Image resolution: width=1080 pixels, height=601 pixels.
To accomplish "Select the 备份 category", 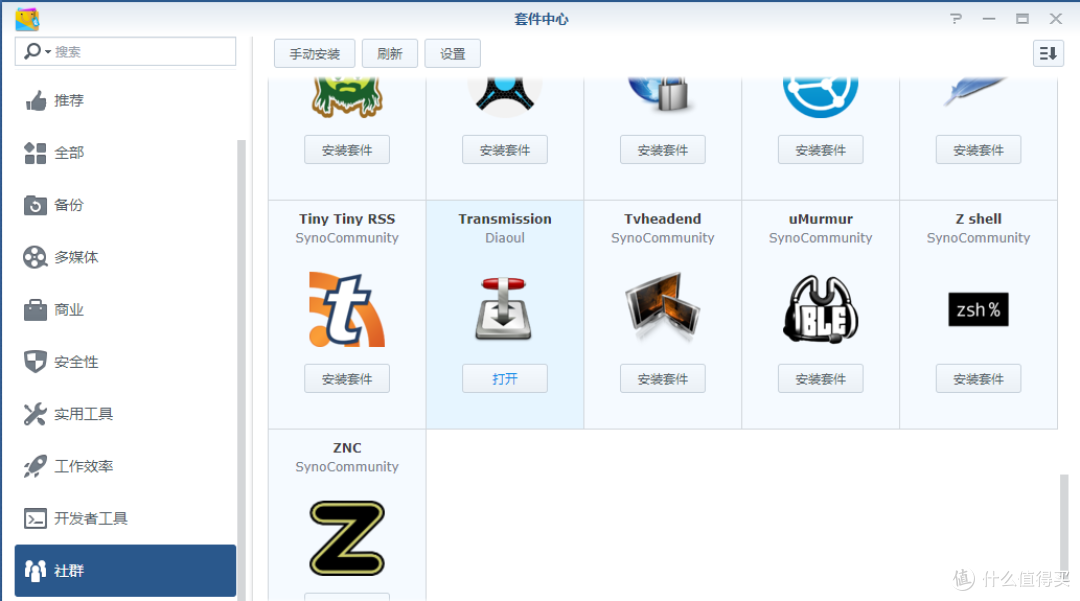I will point(125,205).
